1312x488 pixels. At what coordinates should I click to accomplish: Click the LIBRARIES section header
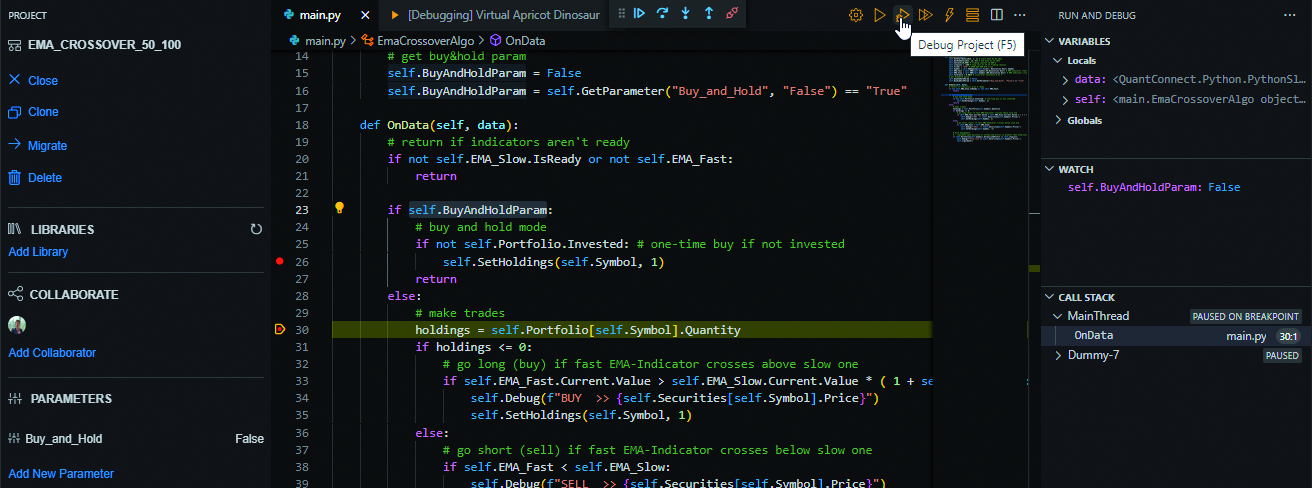(x=62, y=230)
